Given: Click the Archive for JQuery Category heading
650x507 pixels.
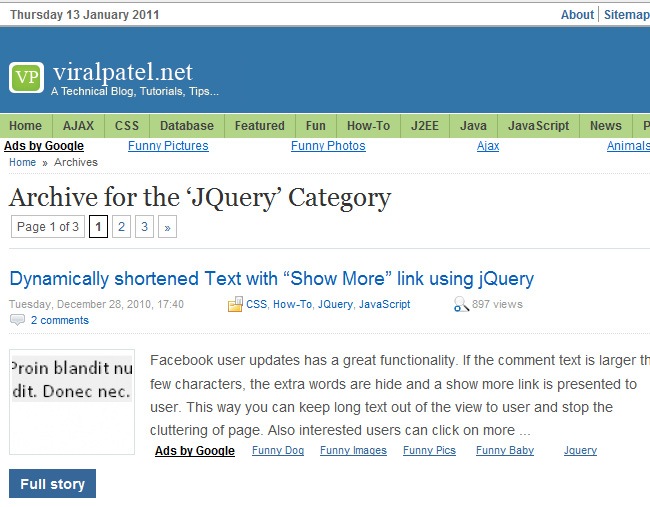Looking at the screenshot, I should click(200, 197).
